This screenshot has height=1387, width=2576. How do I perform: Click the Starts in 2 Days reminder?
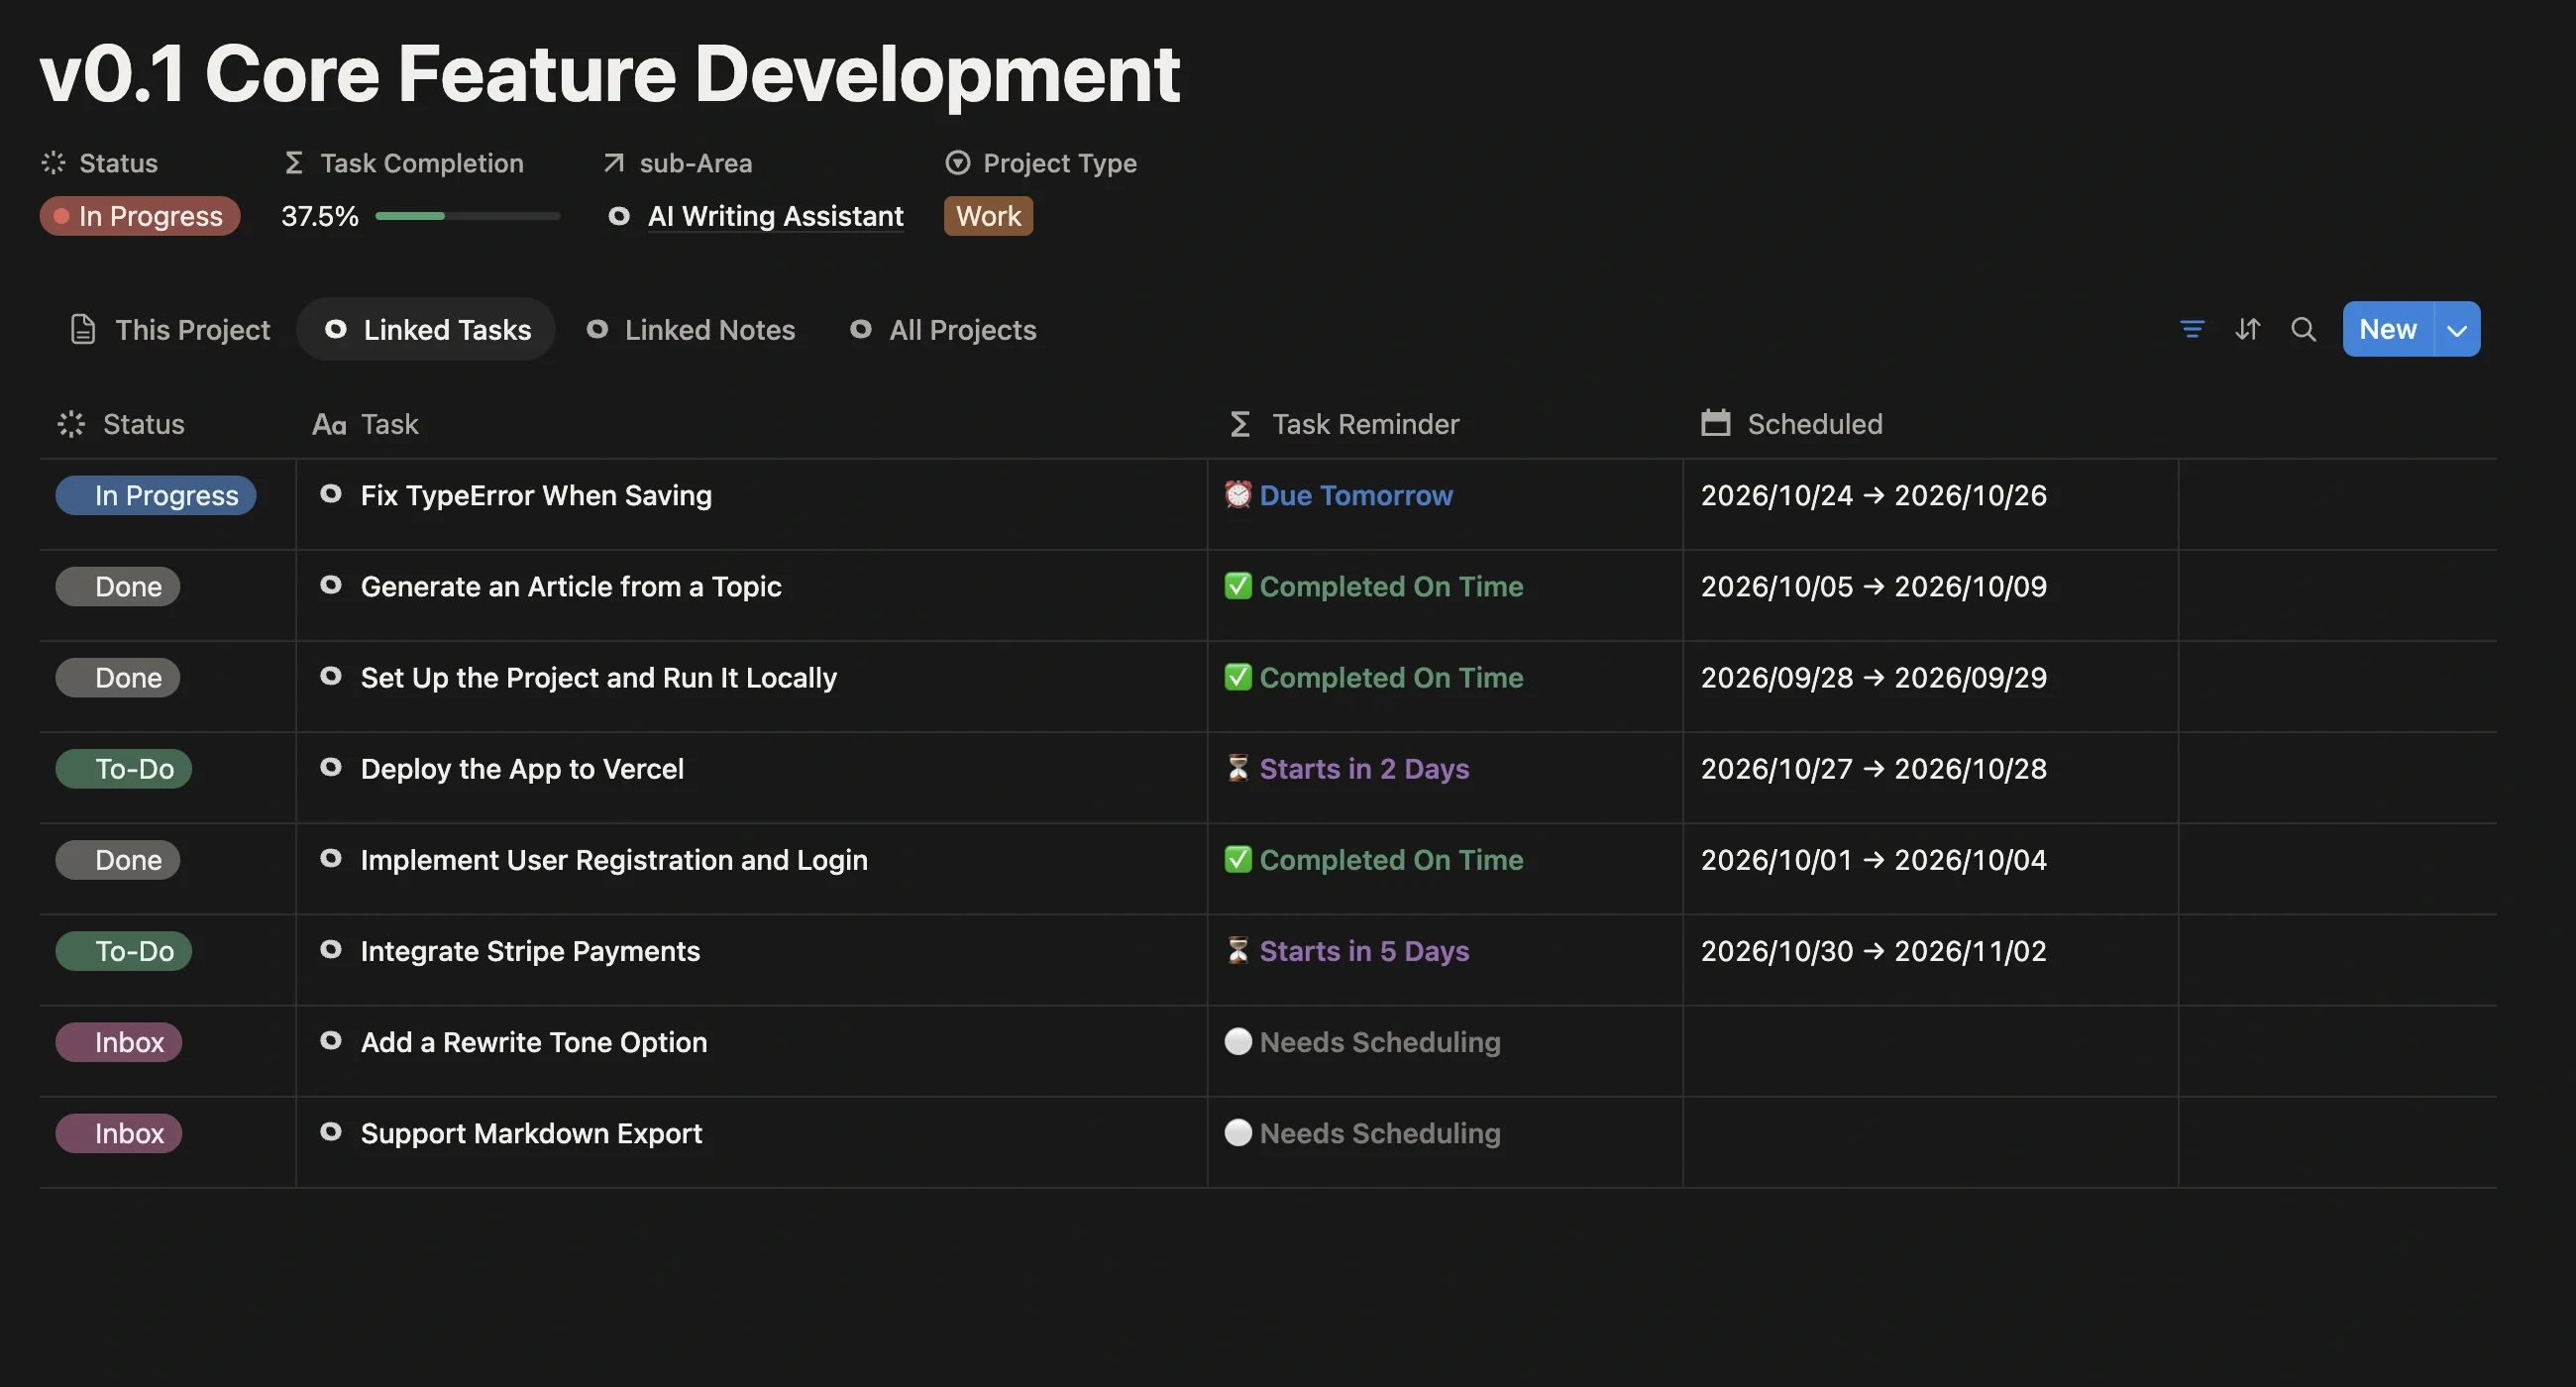[1364, 768]
